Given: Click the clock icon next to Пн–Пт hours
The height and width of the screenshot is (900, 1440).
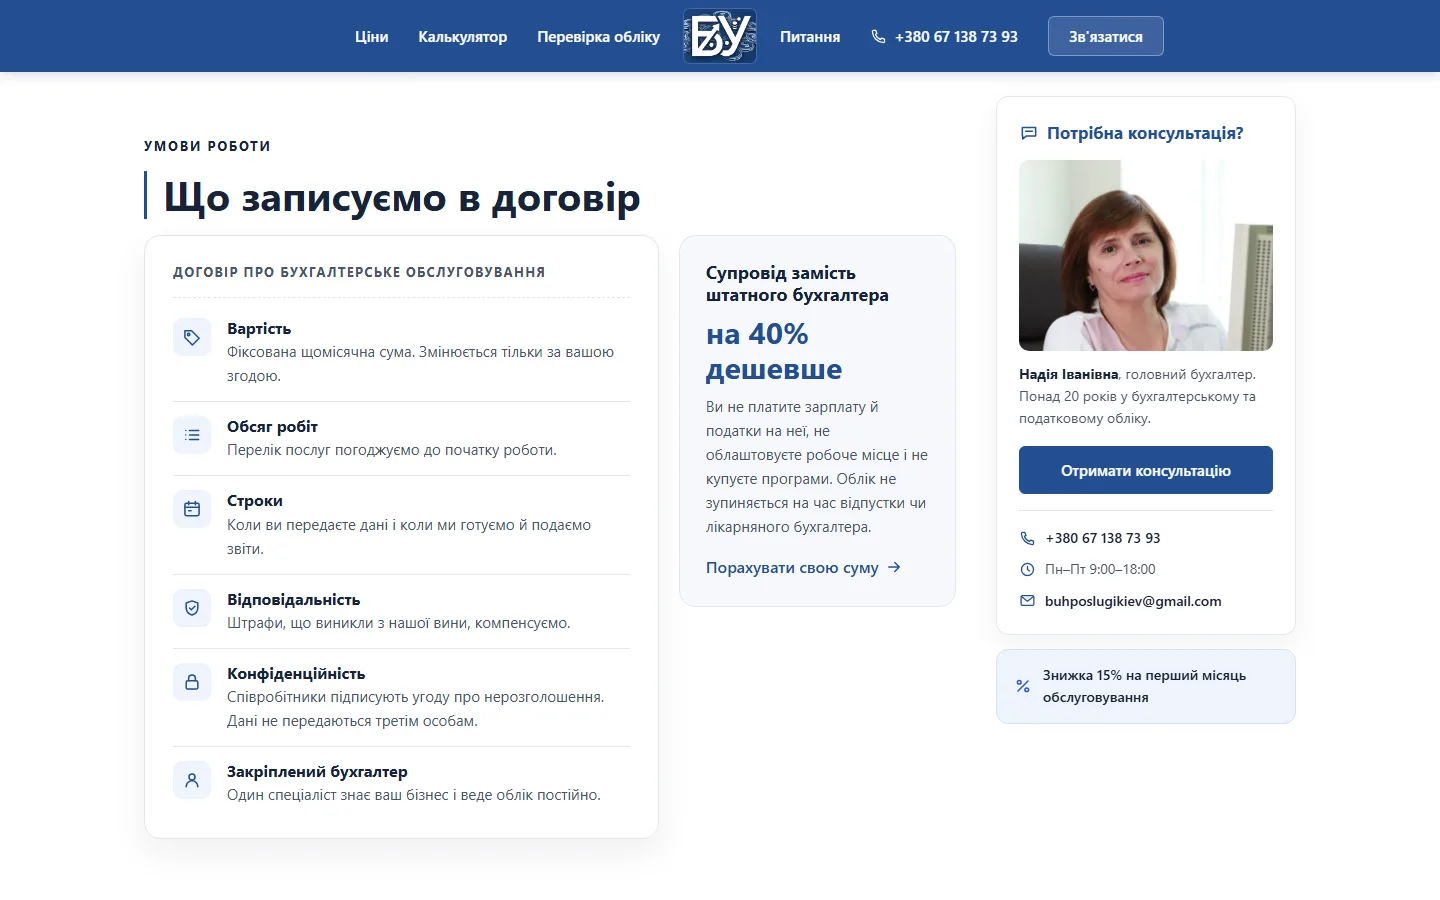Looking at the screenshot, I should 1027,569.
